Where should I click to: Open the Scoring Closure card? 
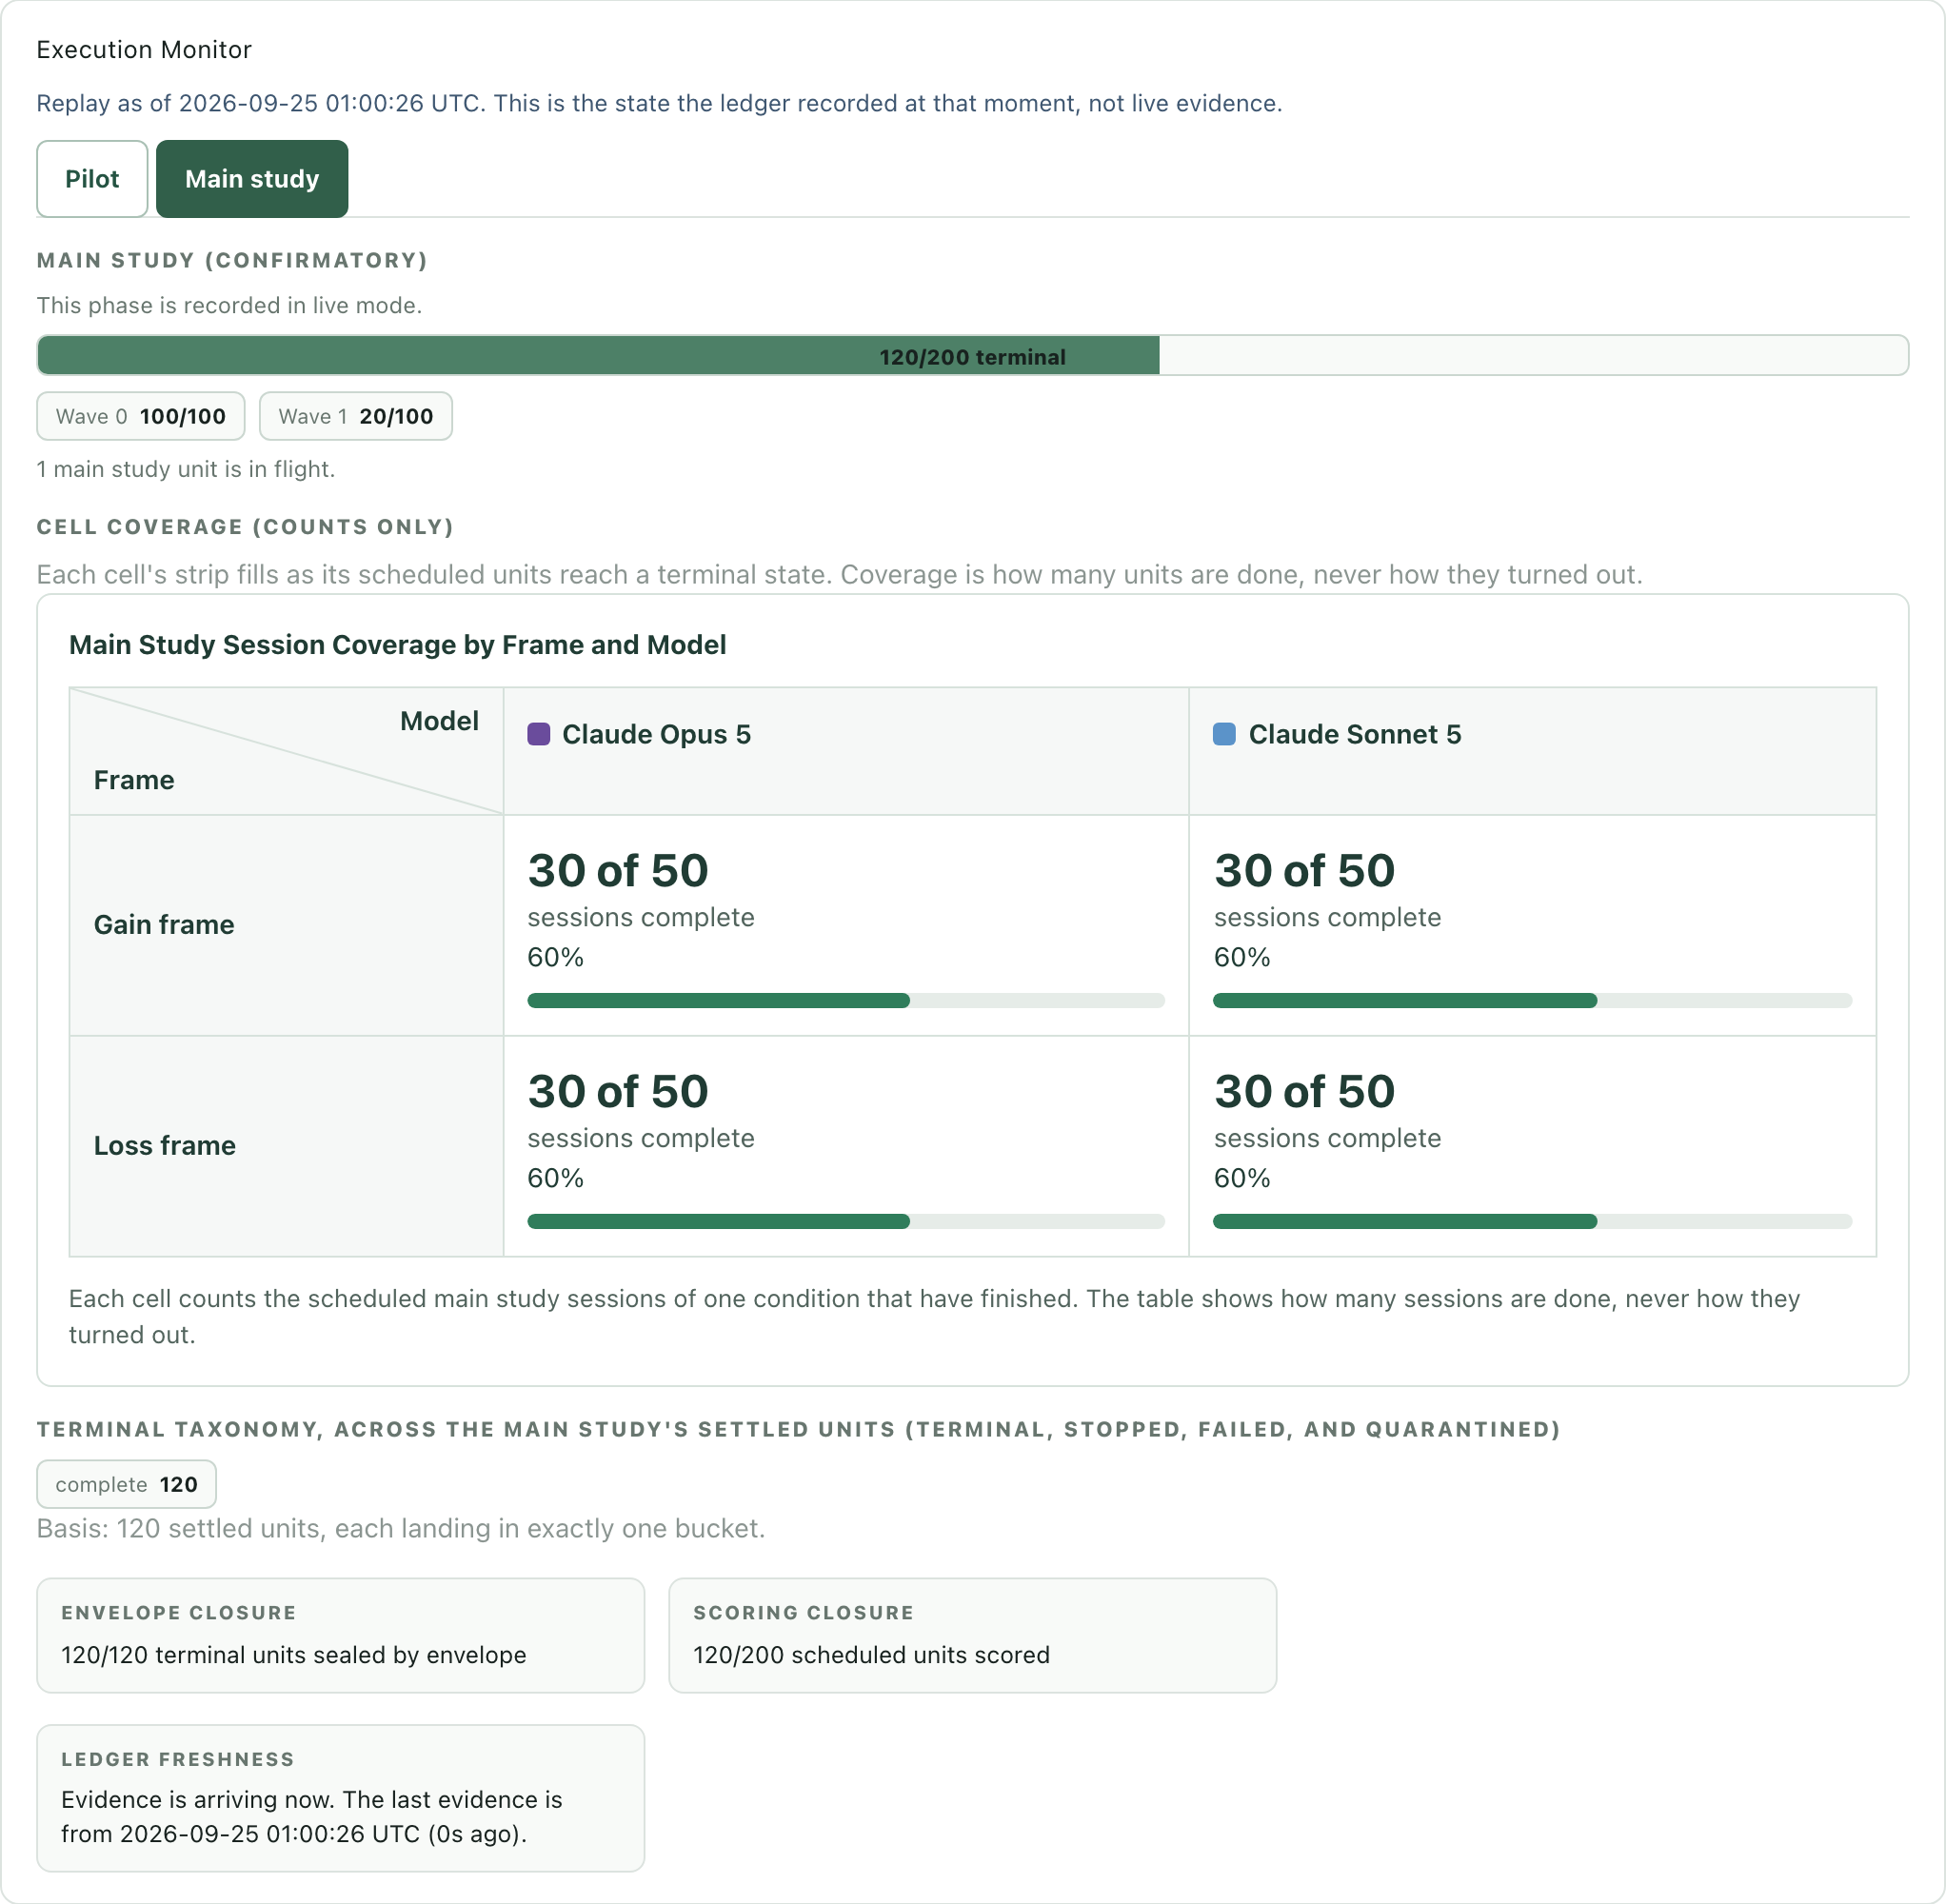[972, 1635]
